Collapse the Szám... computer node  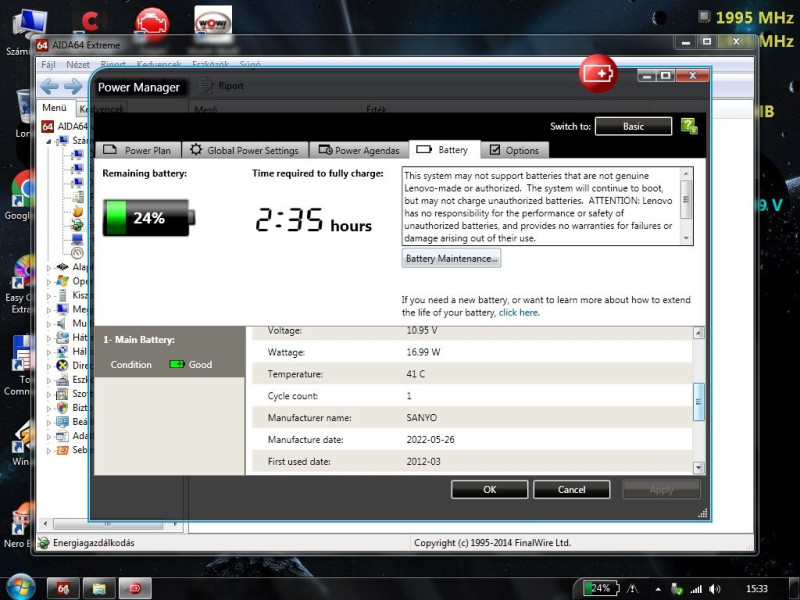click(x=49, y=141)
